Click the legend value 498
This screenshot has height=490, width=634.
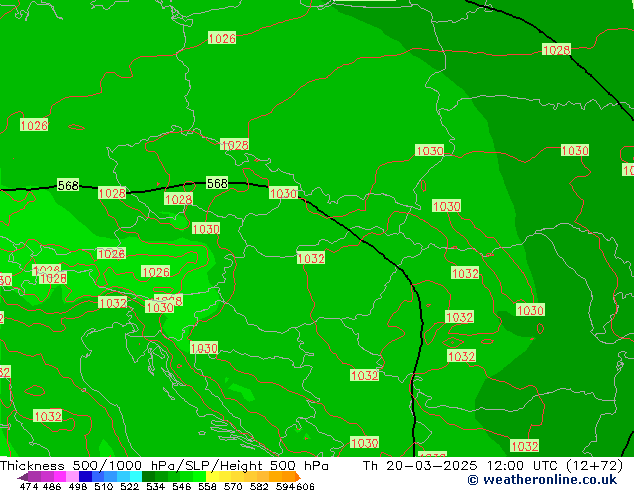tap(78, 486)
